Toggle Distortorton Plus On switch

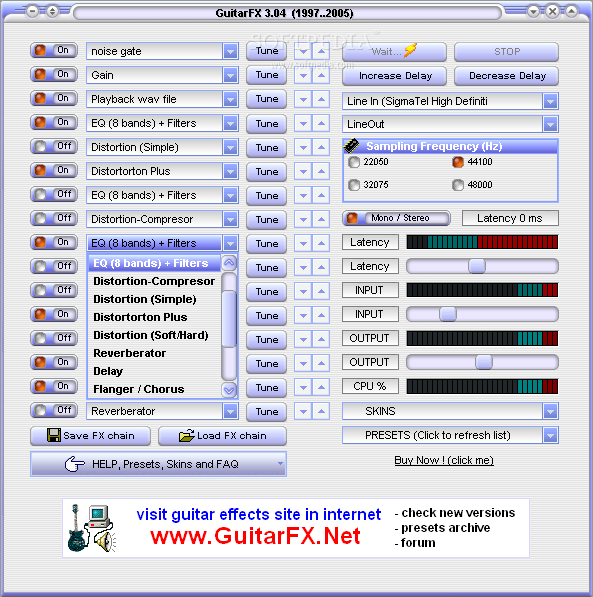54,170
